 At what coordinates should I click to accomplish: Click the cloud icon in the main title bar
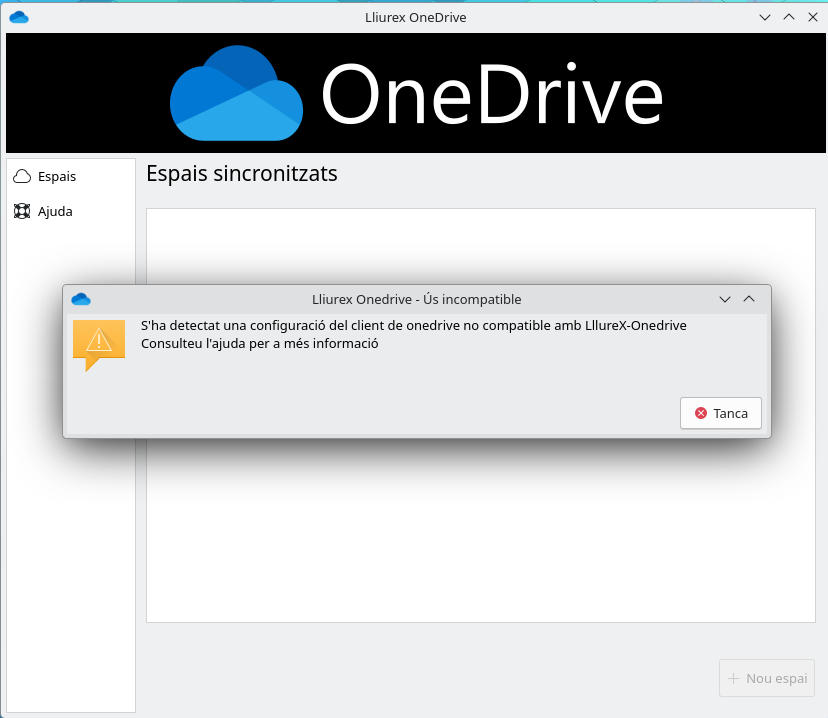(x=19, y=17)
